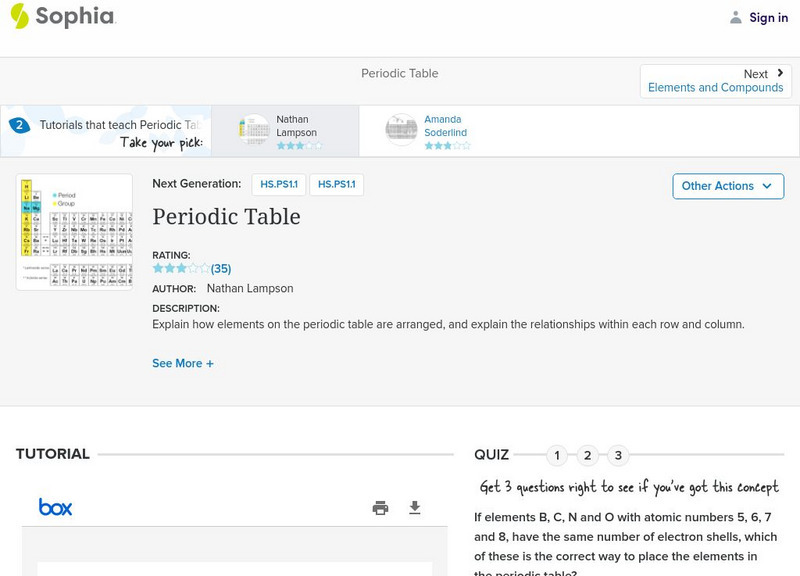Jump to quiz question 2
Screen dimensions: 800x576
[x=588, y=456]
